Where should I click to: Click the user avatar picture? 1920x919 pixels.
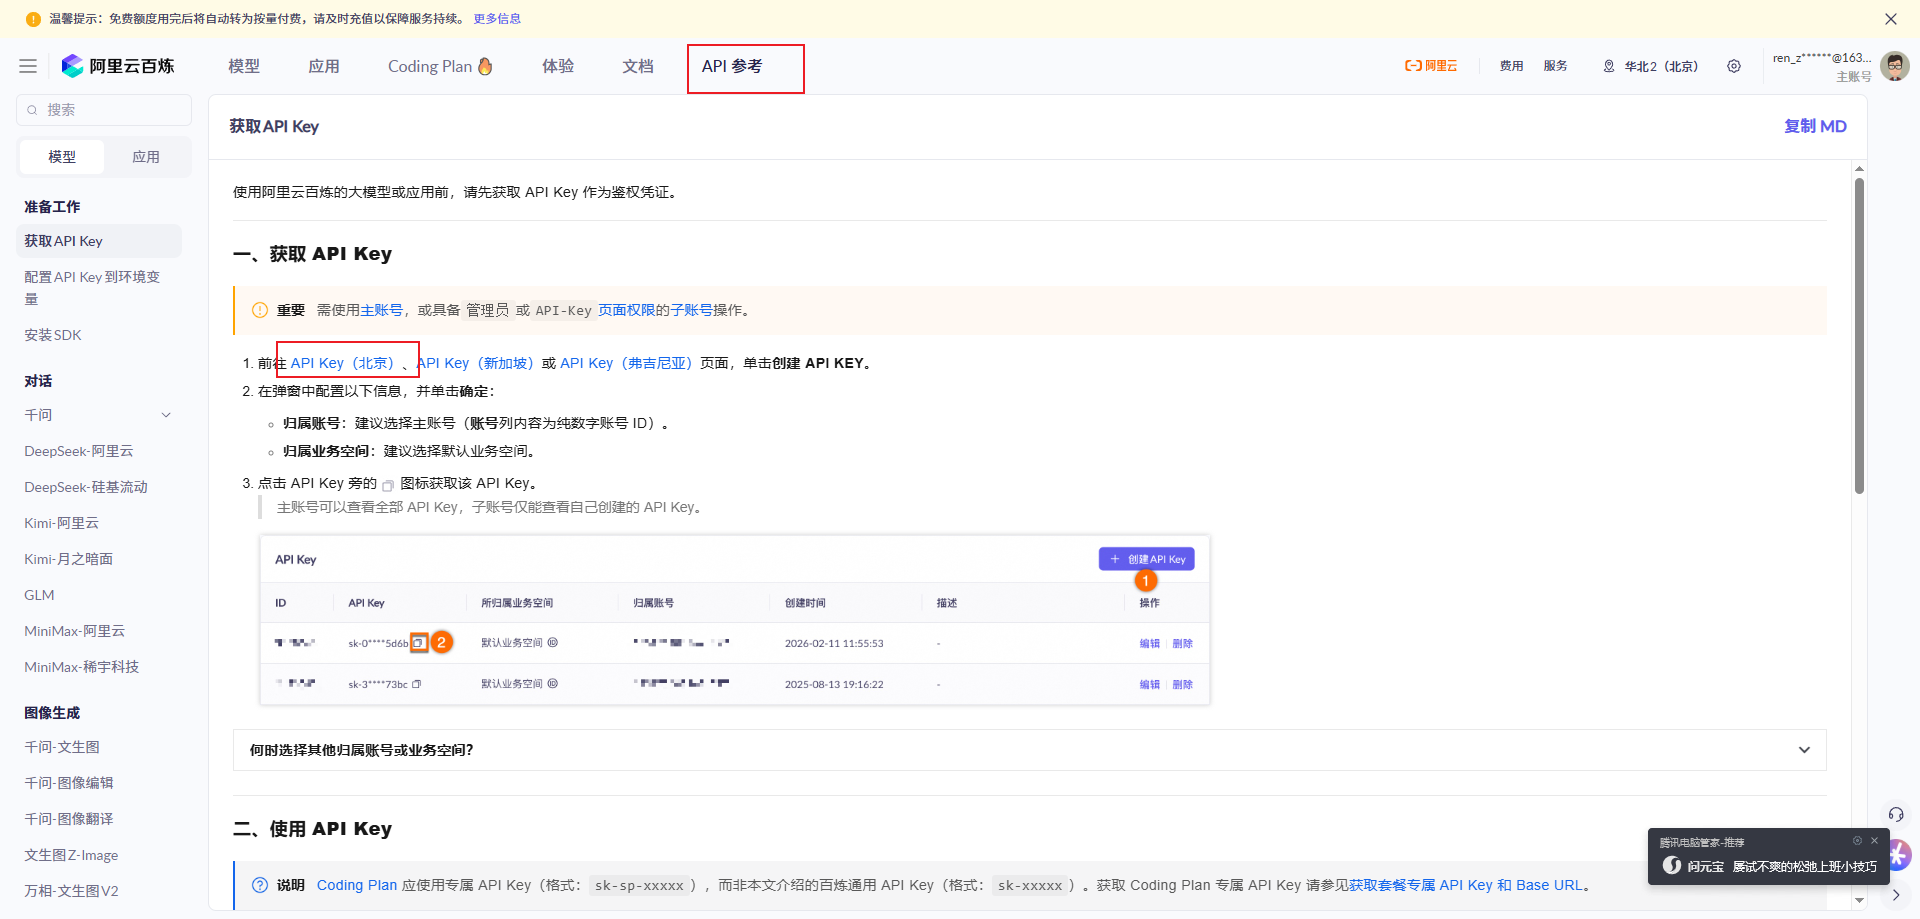(x=1894, y=66)
